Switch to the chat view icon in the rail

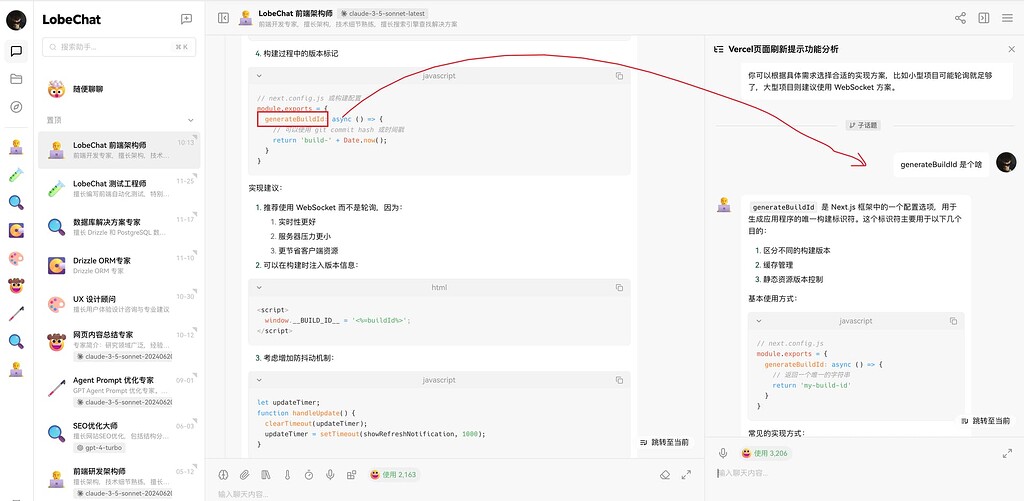[x=16, y=51]
